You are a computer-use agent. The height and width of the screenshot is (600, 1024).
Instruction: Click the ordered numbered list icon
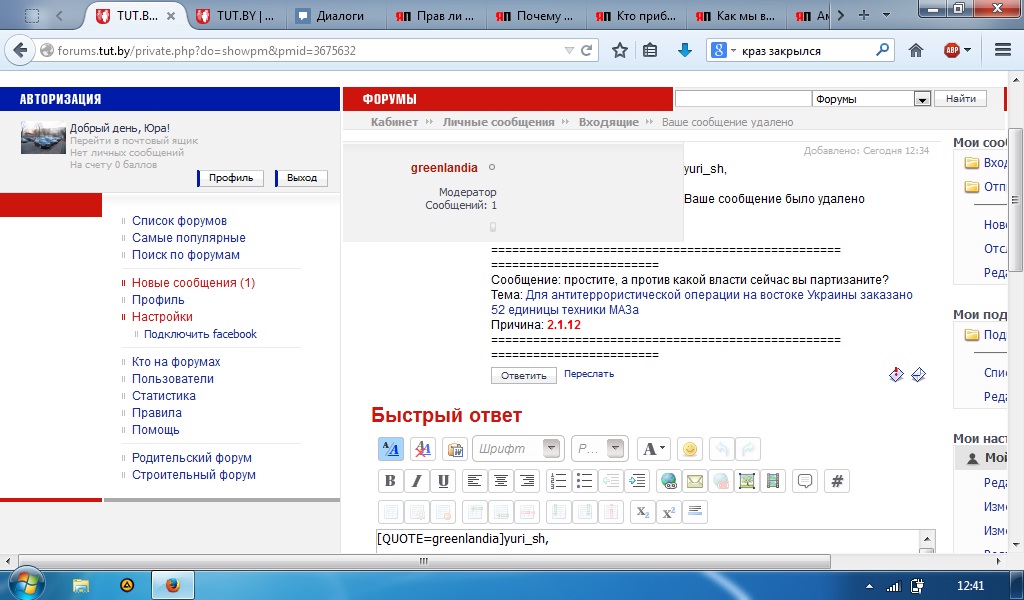click(559, 481)
